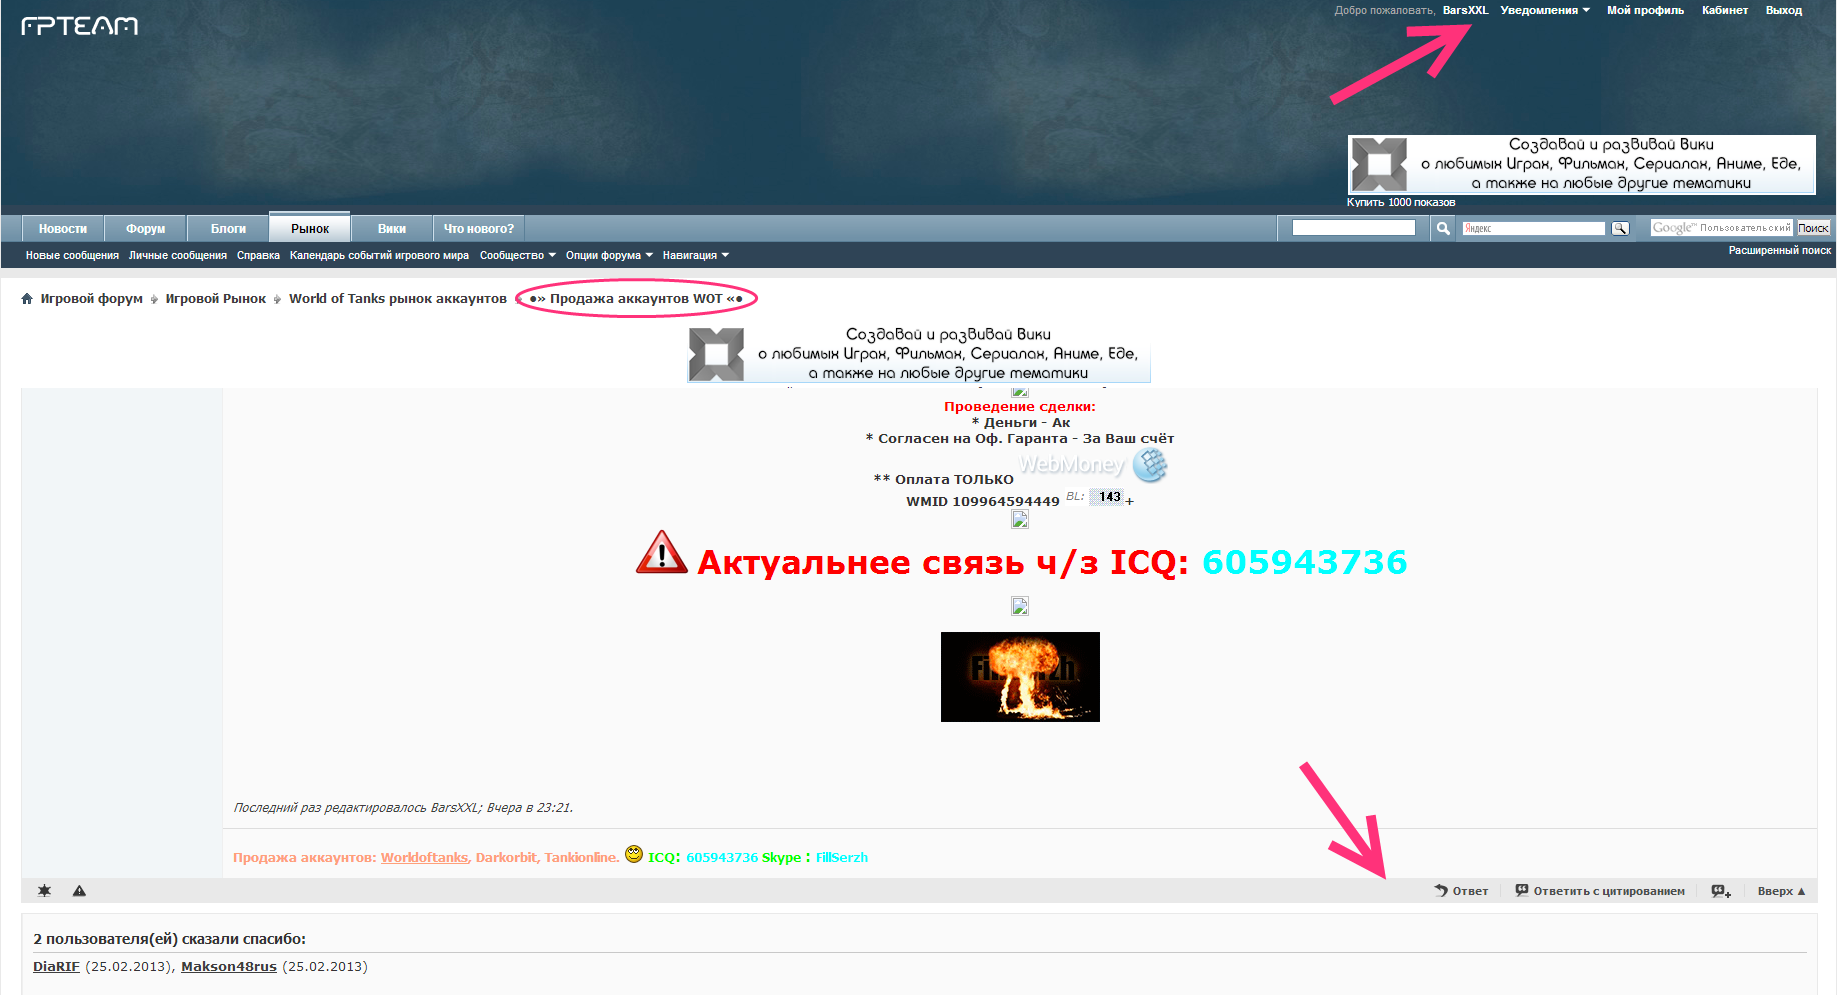Focus the forum search input field
This screenshot has height=995, width=1837.
click(1354, 228)
